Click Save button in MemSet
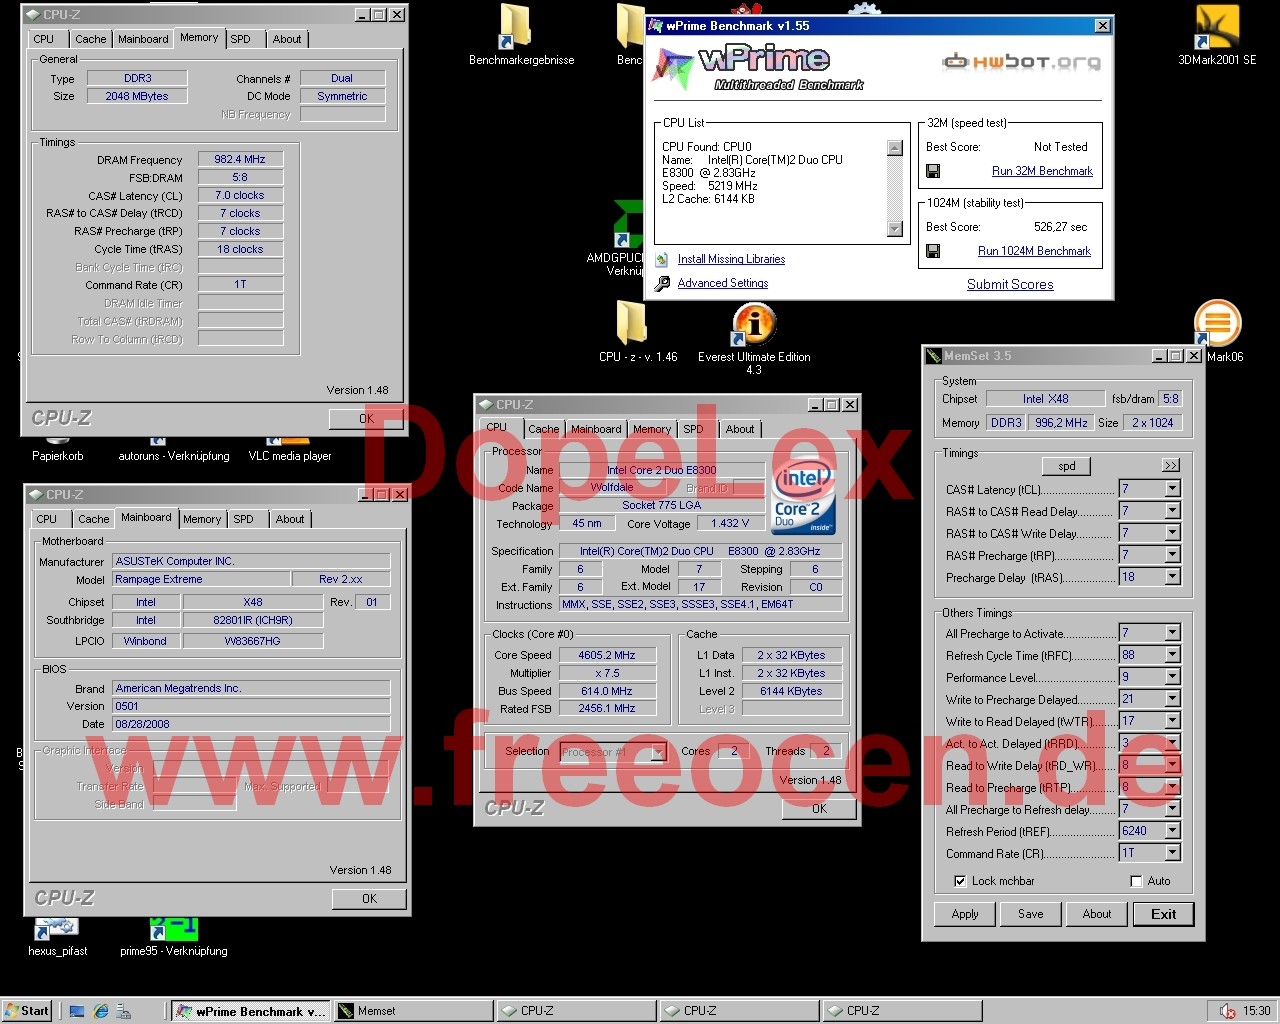The image size is (1280, 1024). [x=1031, y=914]
